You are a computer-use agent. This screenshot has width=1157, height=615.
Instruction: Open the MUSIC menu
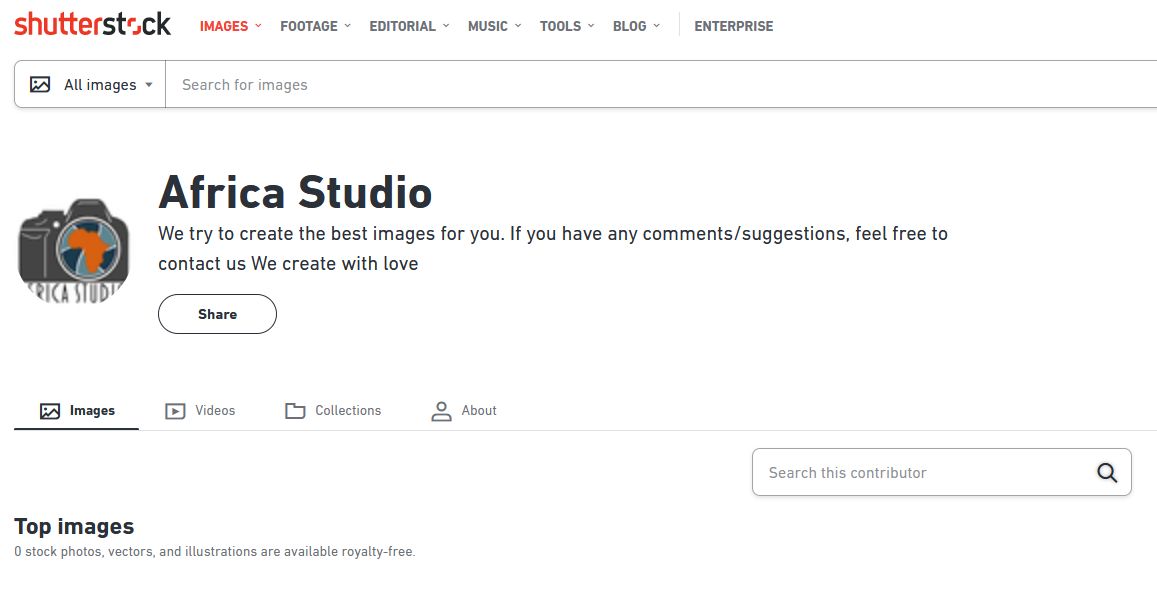tap(494, 26)
